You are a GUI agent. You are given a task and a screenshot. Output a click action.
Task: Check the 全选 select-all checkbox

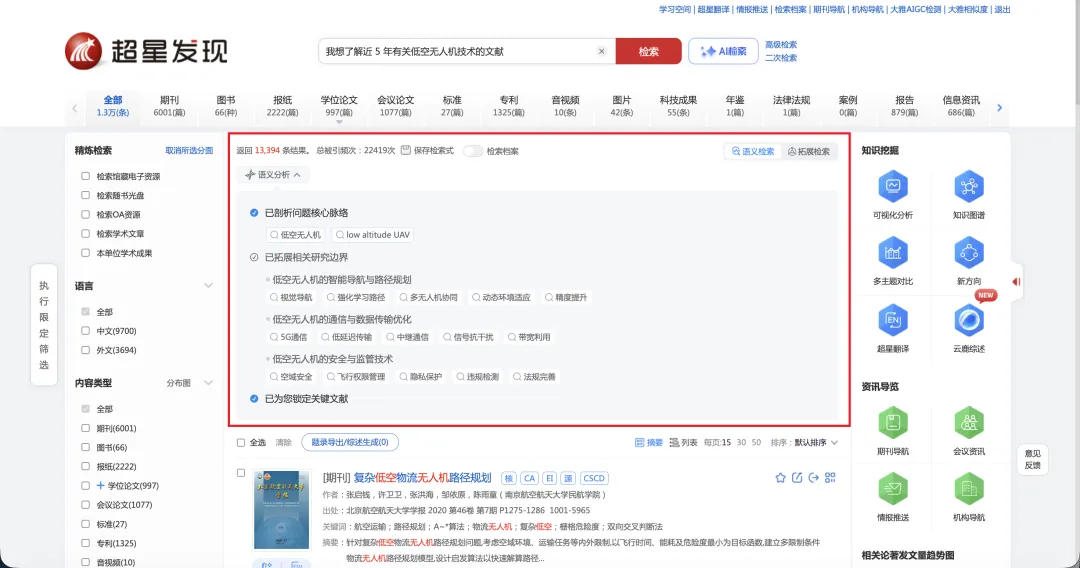pyautogui.click(x=241, y=442)
